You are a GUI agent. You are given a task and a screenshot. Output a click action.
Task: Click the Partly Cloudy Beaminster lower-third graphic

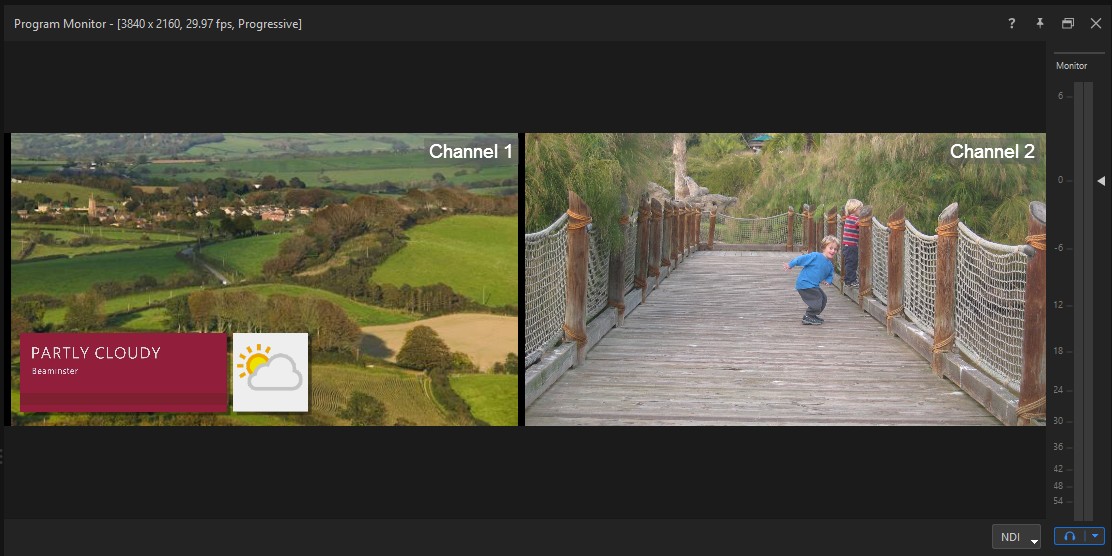(123, 372)
